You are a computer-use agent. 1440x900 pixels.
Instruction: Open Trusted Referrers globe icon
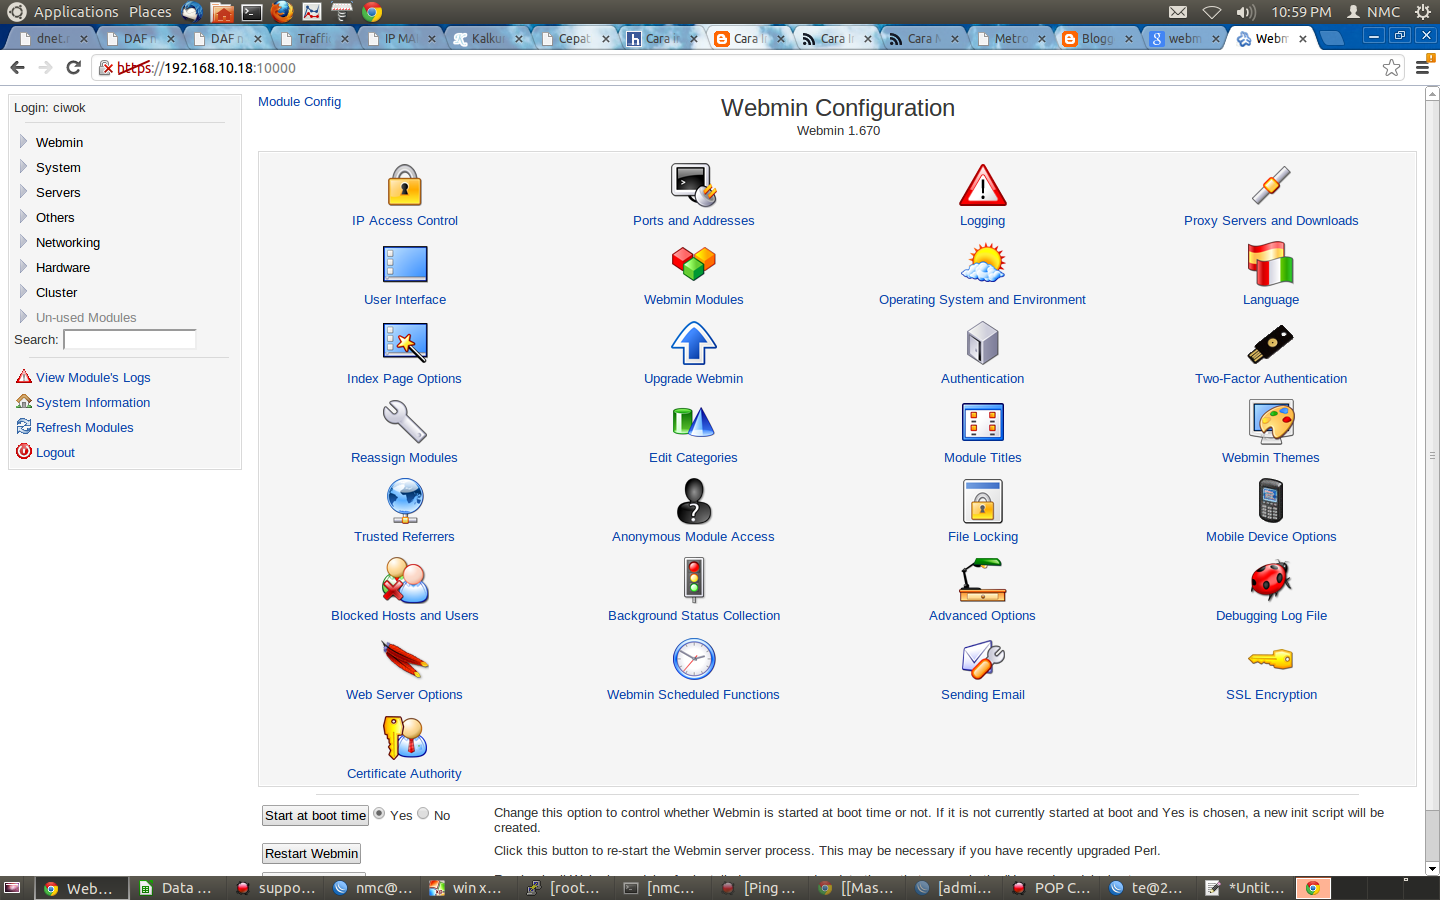405,501
